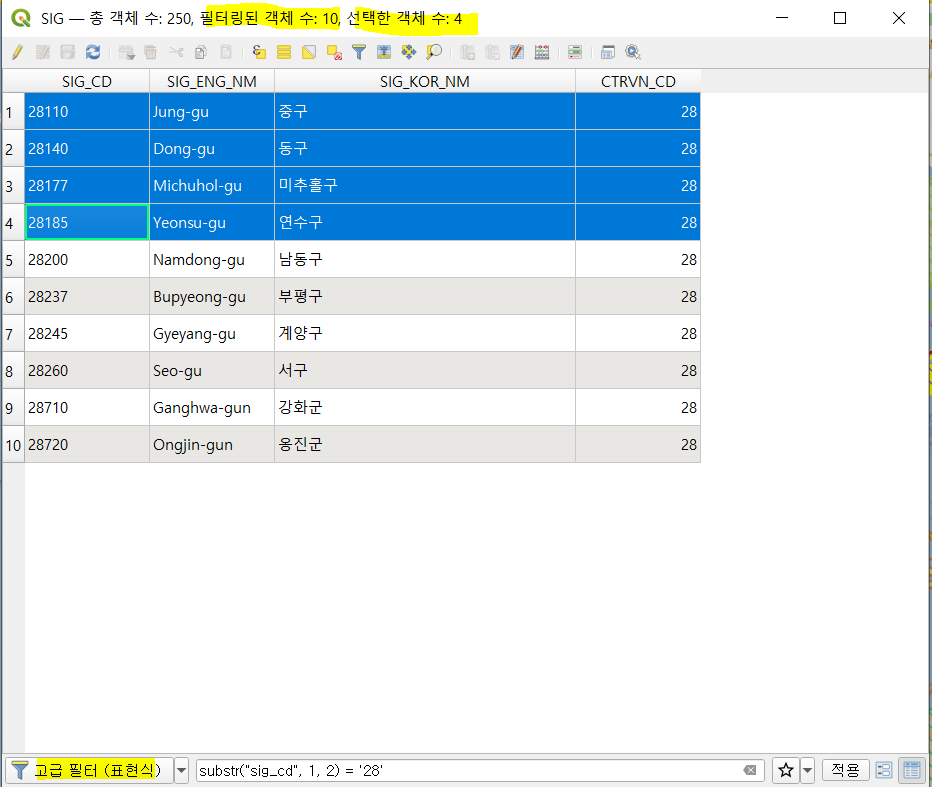Select row header number 5
Image resolution: width=932 pixels, height=787 pixels.
(13, 260)
